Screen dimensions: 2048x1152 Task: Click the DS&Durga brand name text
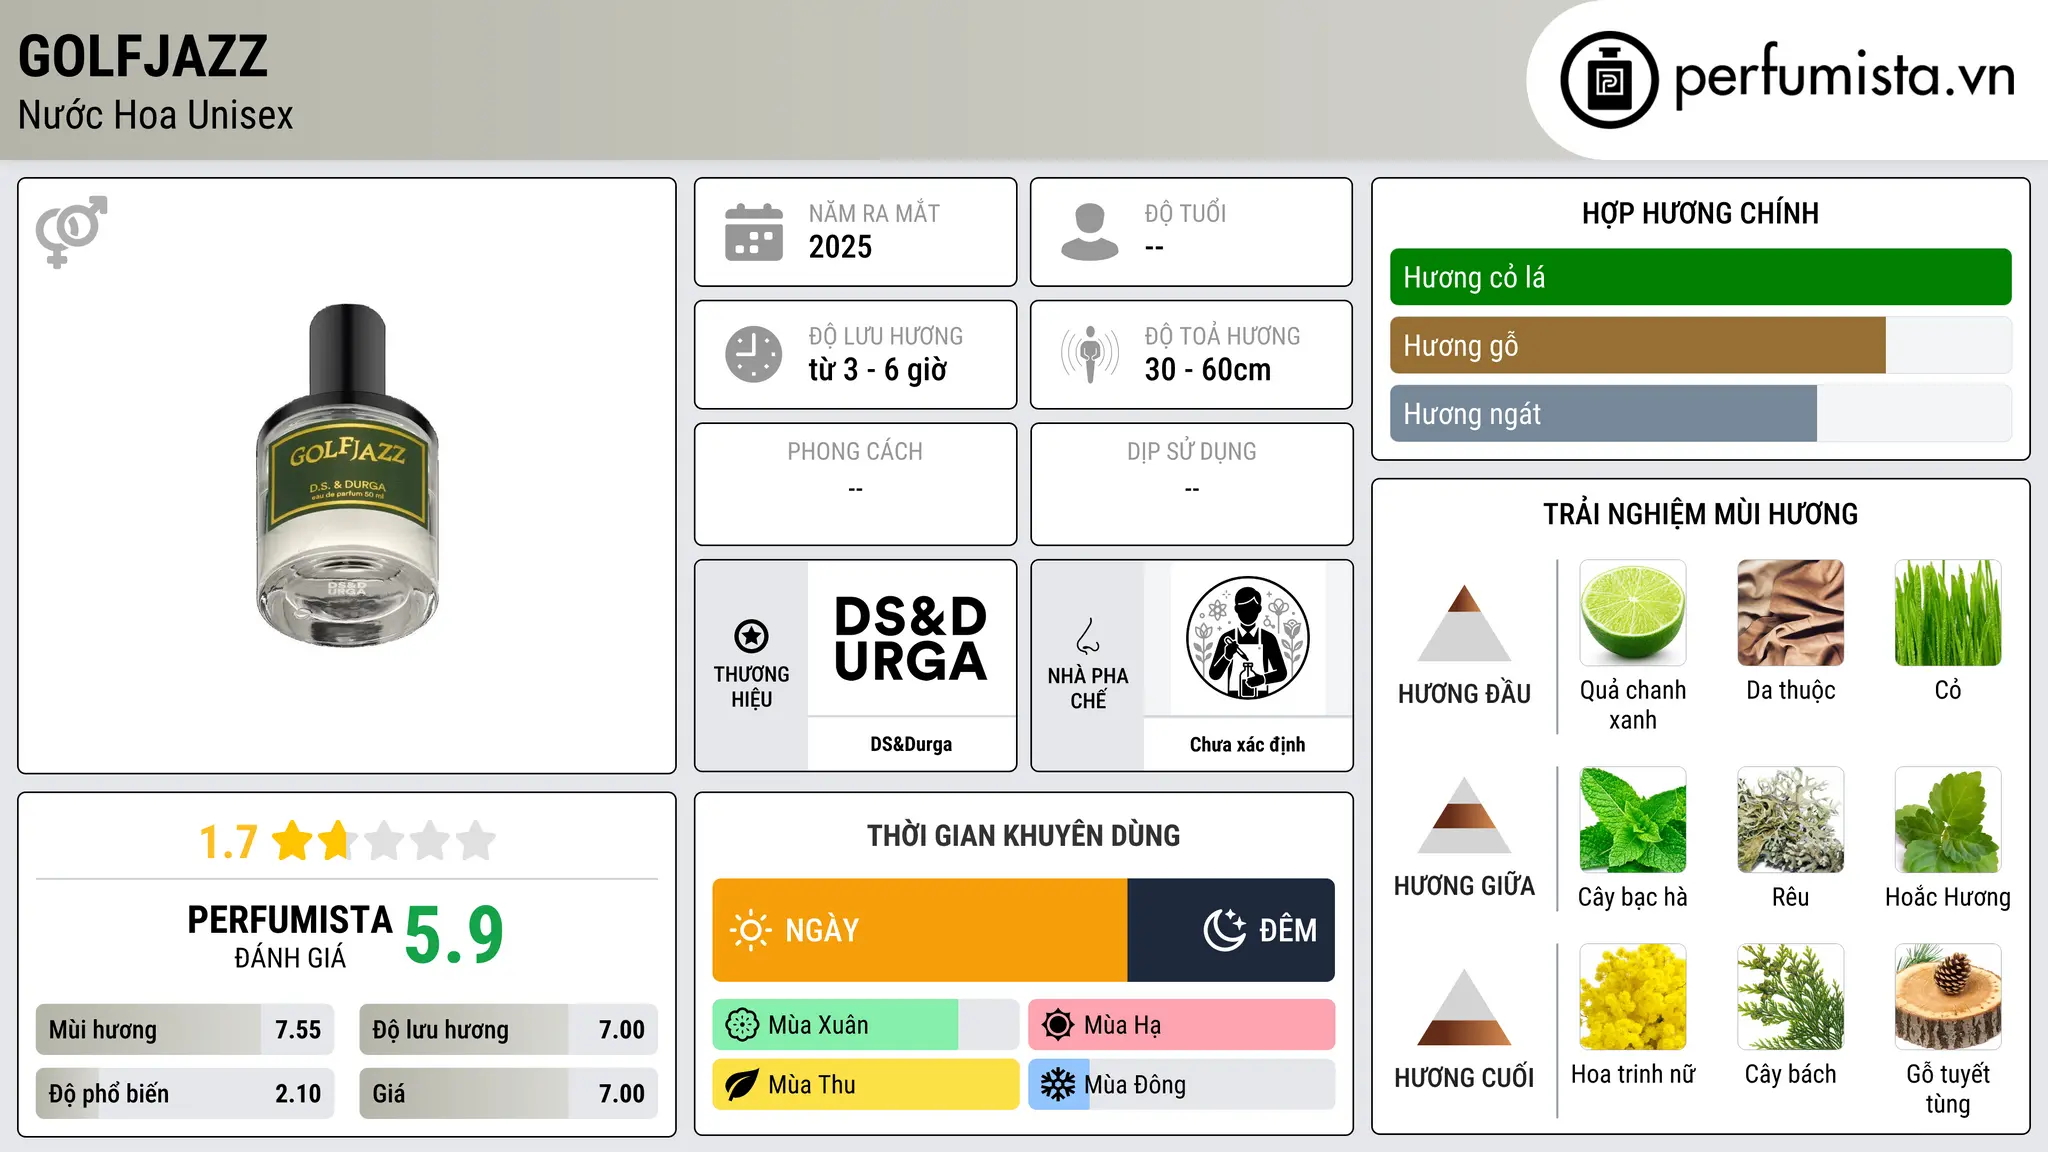[911, 744]
